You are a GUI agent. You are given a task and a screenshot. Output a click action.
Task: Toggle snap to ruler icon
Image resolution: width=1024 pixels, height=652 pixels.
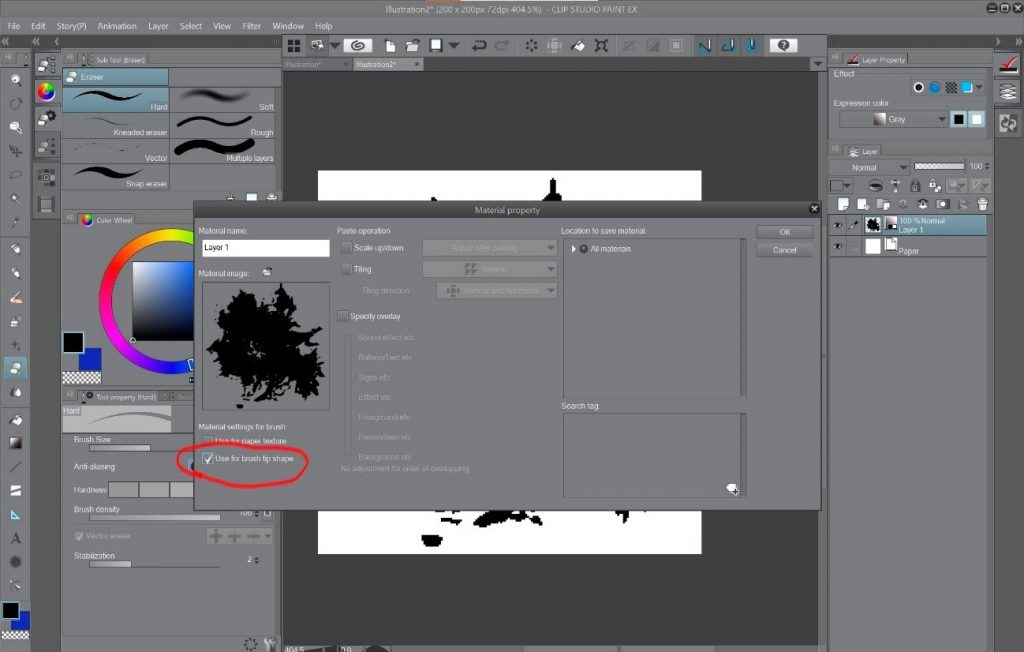tap(705, 45)
